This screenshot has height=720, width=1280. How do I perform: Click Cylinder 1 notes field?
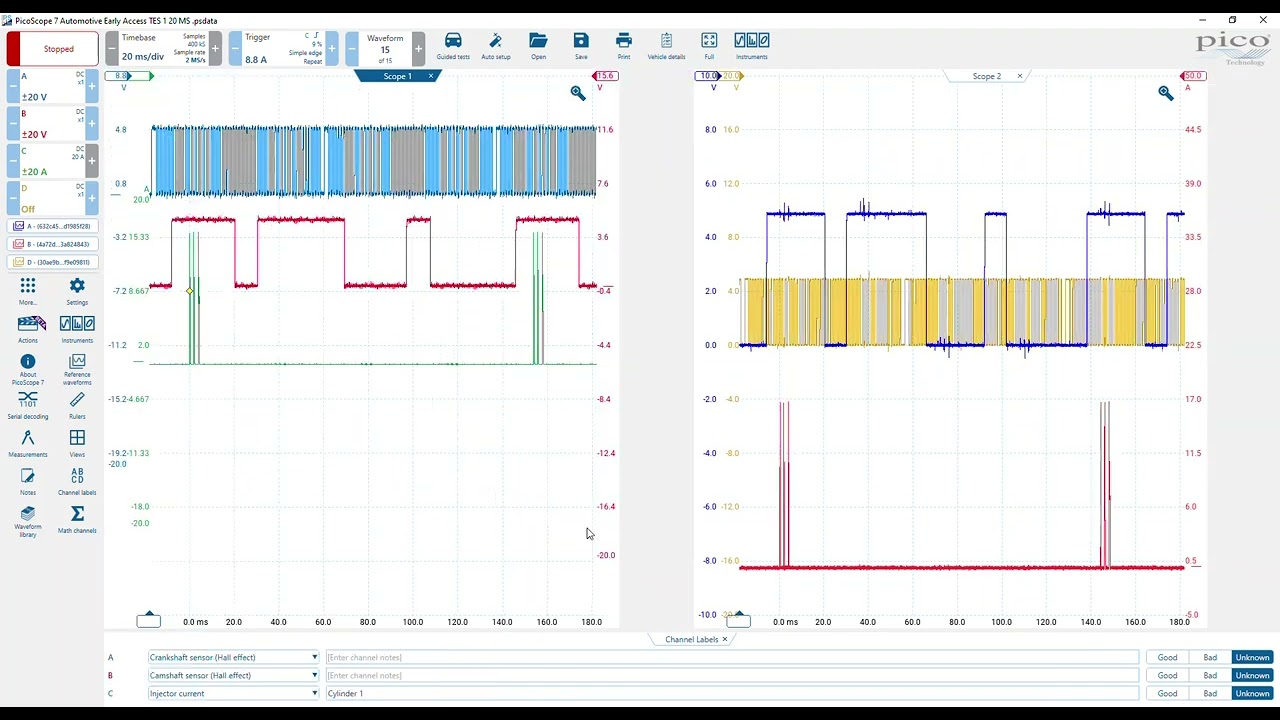(732, 693)
